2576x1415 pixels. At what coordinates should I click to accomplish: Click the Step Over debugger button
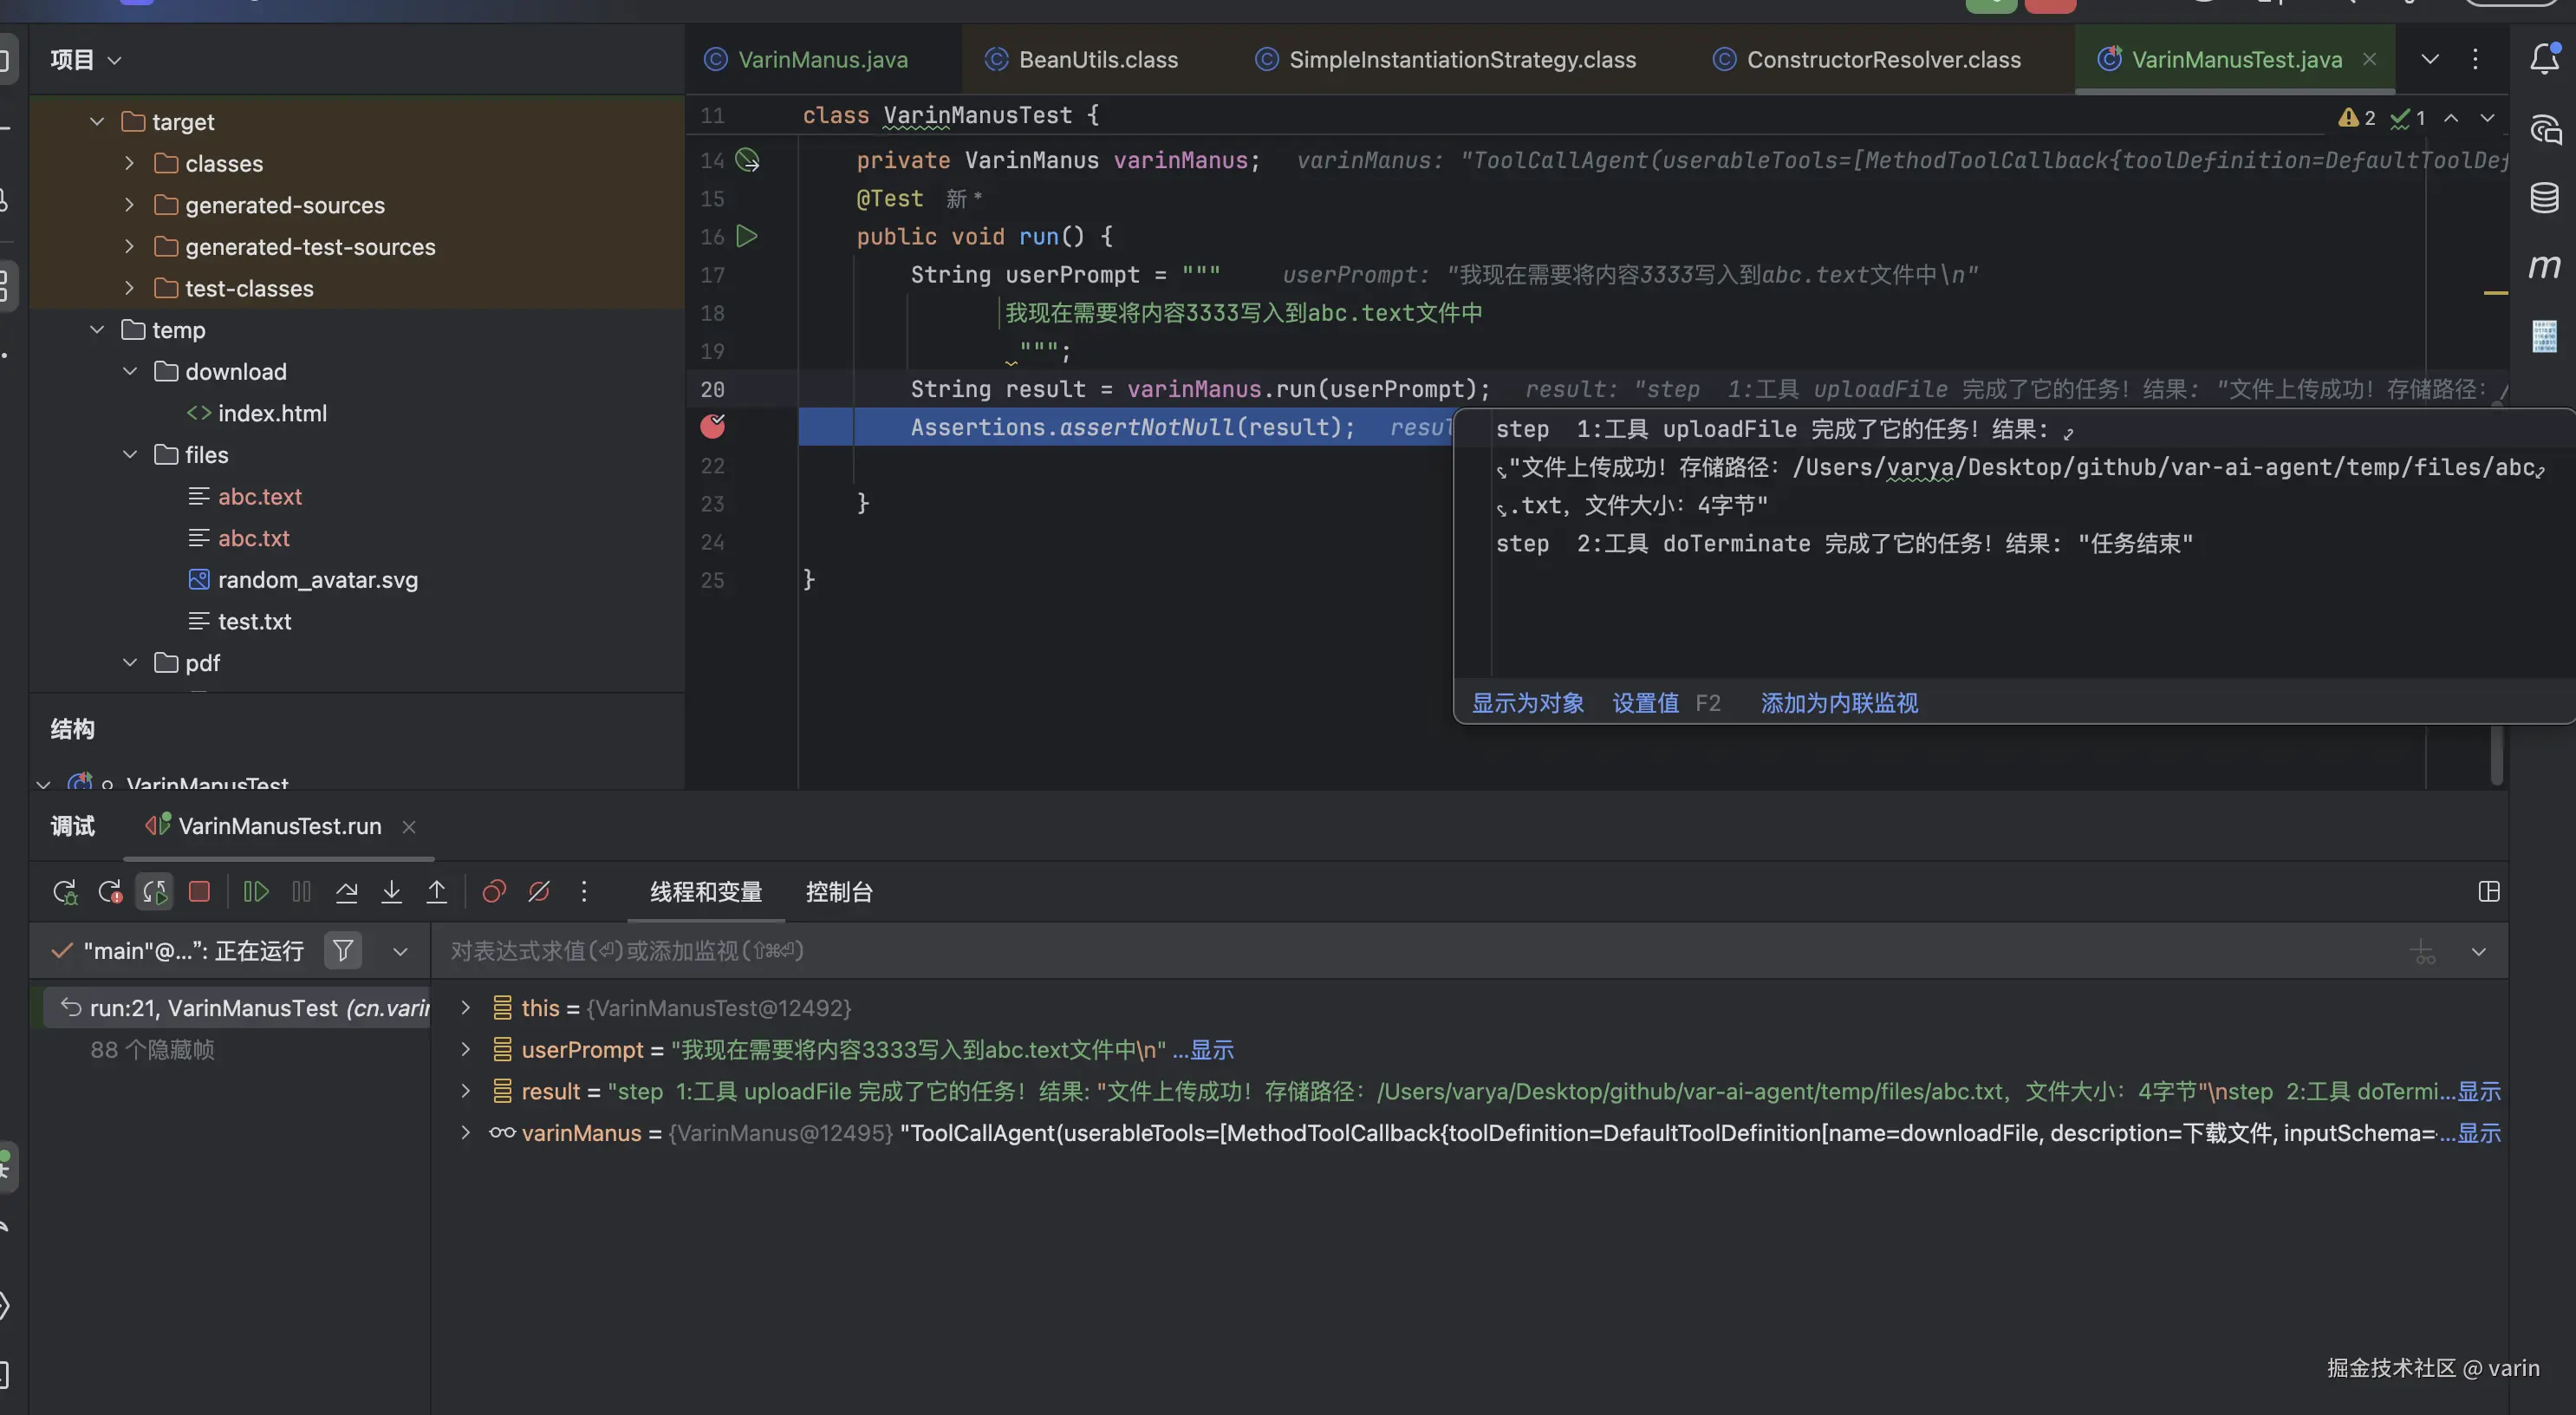click(x=346, y=892)
